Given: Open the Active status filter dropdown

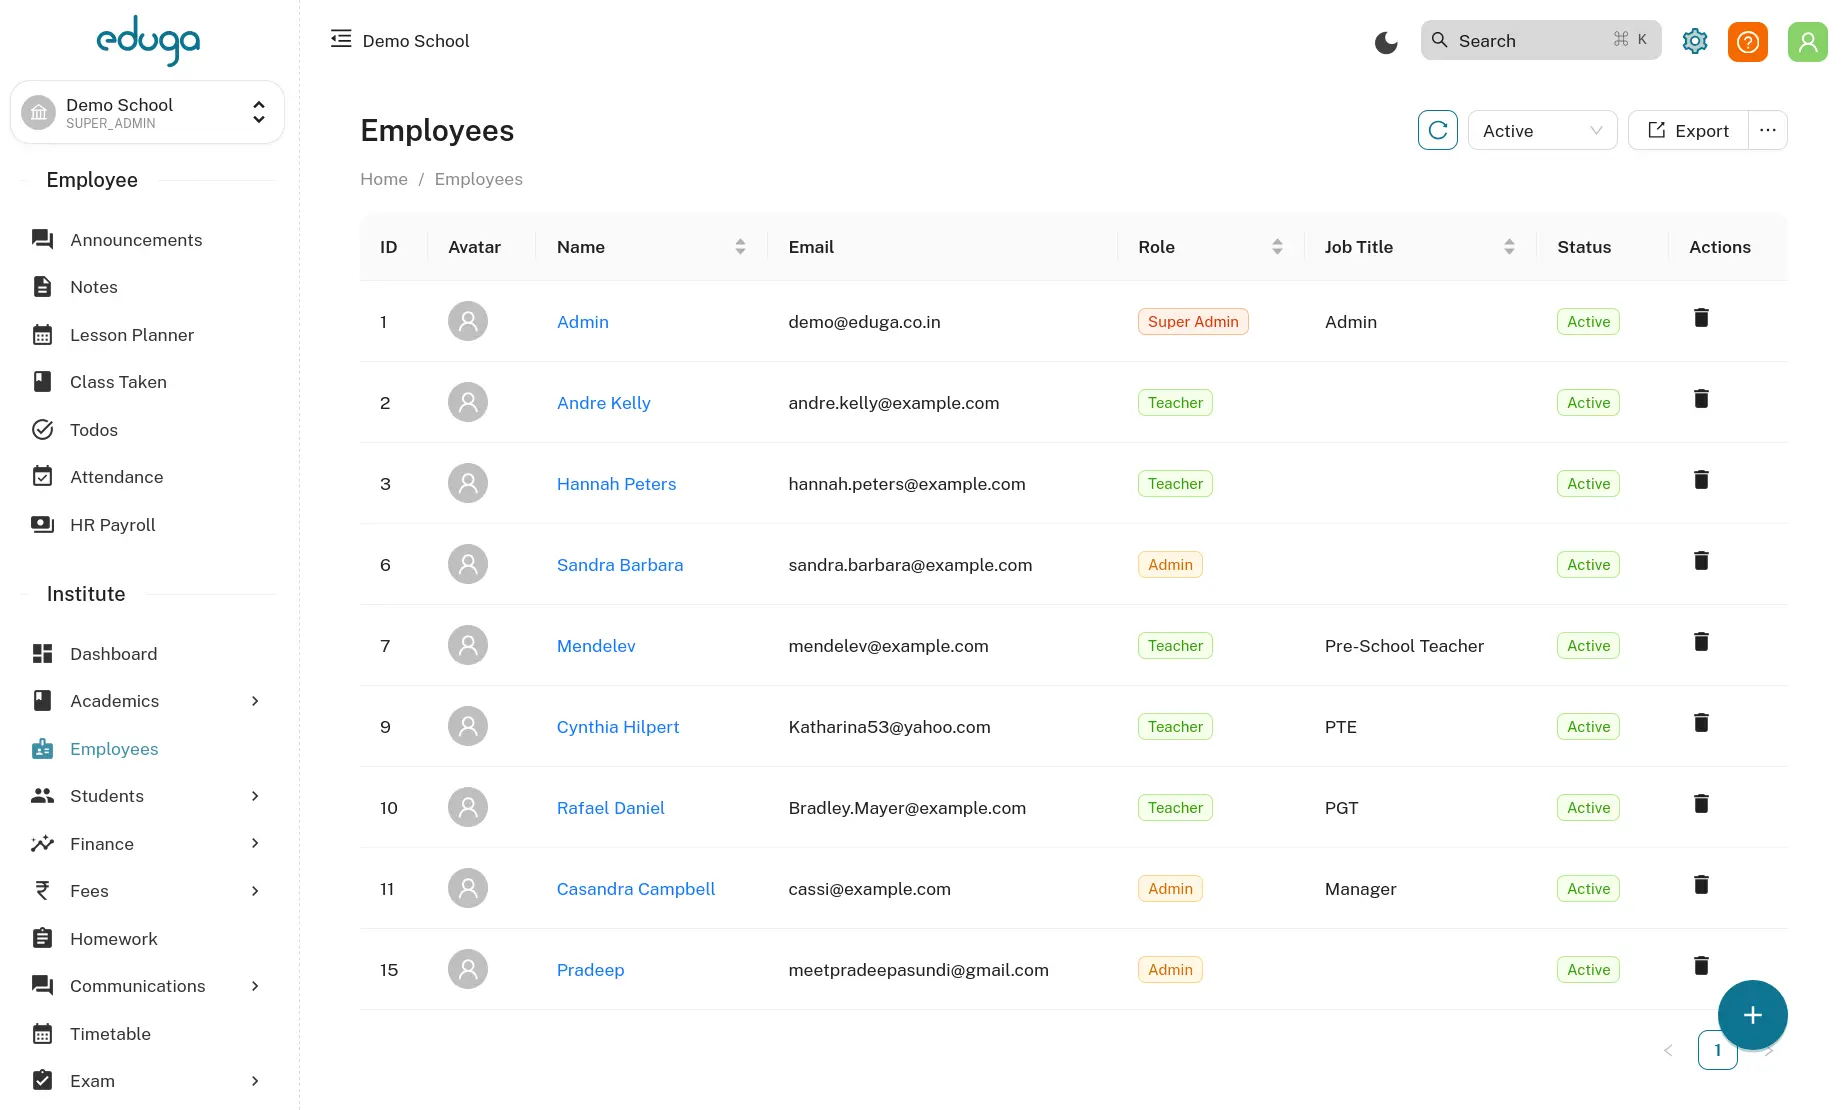Looking at the screenshot, I should click(1541, 131).
